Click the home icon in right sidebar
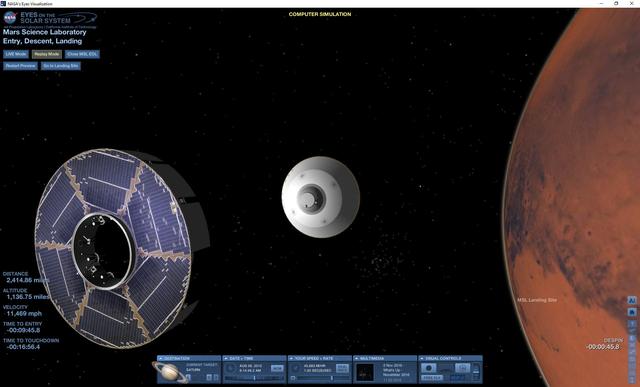Viewport: 640px width, 387px height. [632, 312]
